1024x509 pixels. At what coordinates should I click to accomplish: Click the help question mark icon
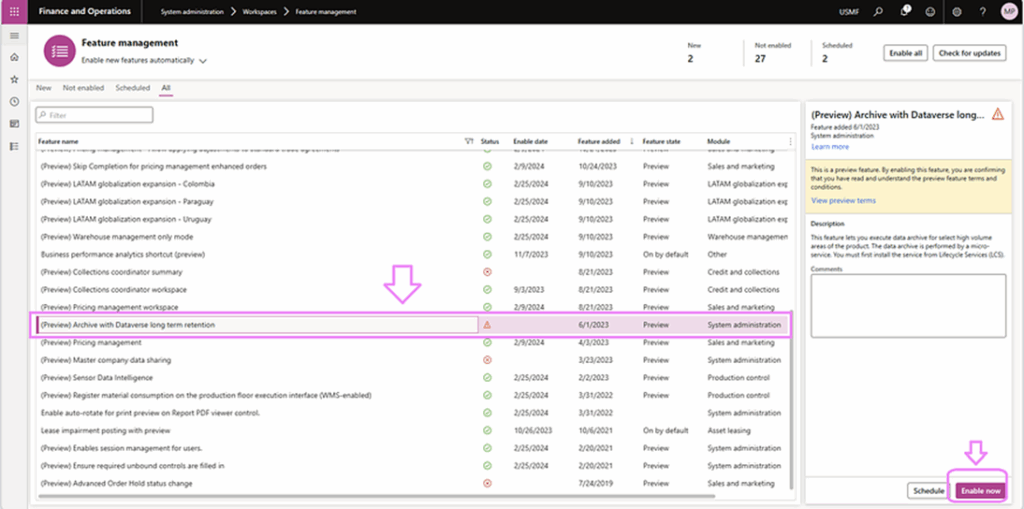(x=981, y=11)
